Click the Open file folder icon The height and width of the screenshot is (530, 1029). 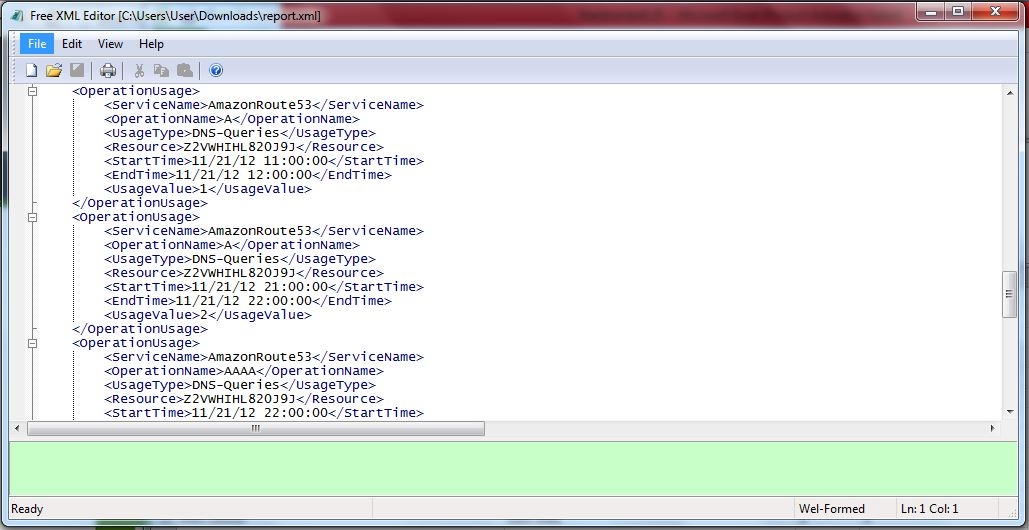pos(54,70)
